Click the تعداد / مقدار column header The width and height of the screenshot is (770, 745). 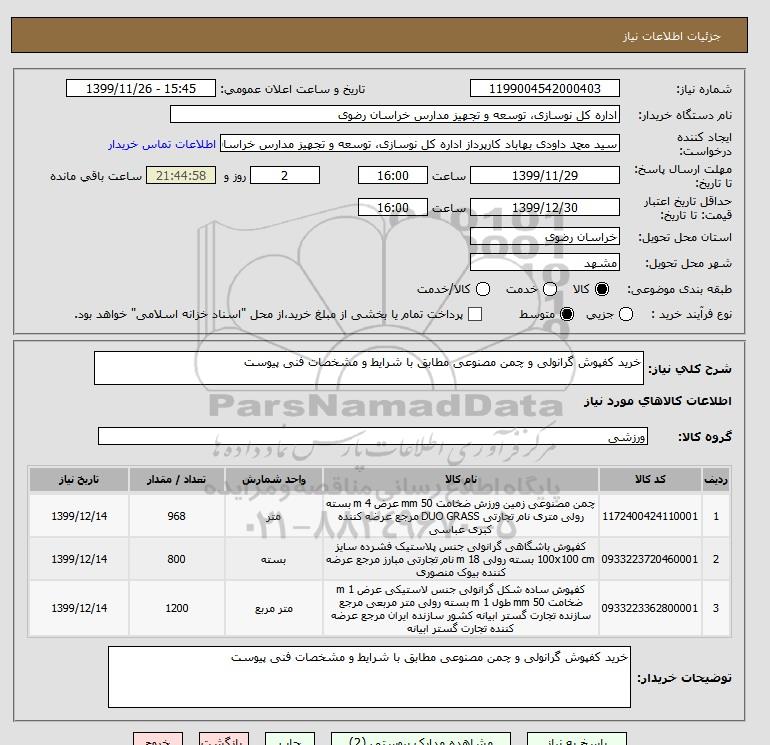pos(176,479)
